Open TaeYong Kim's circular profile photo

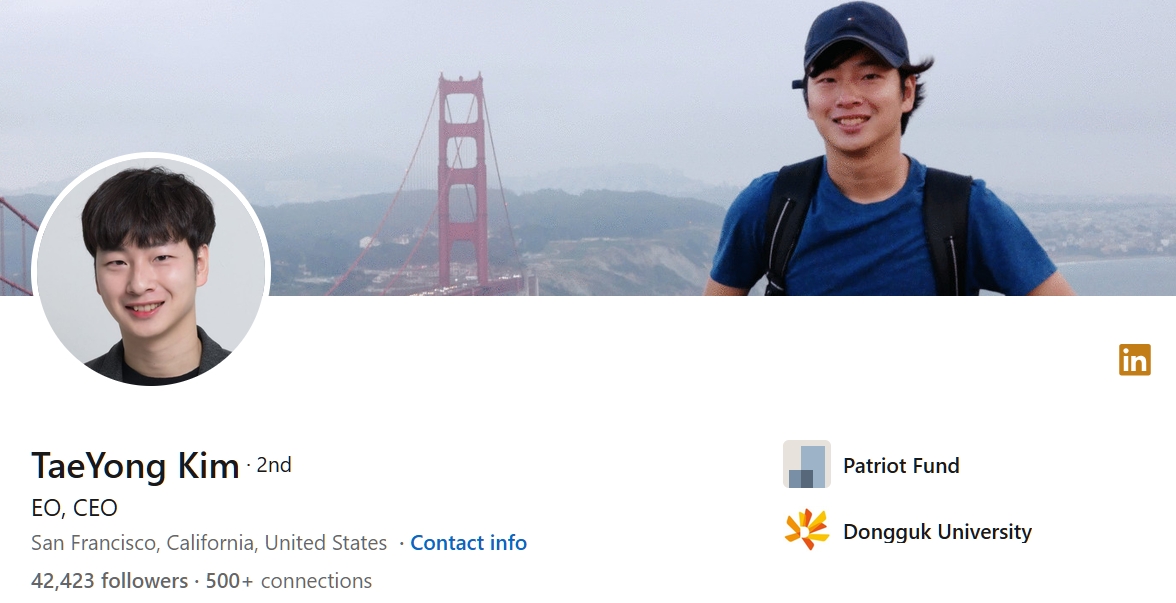click(x=151, y=270)
